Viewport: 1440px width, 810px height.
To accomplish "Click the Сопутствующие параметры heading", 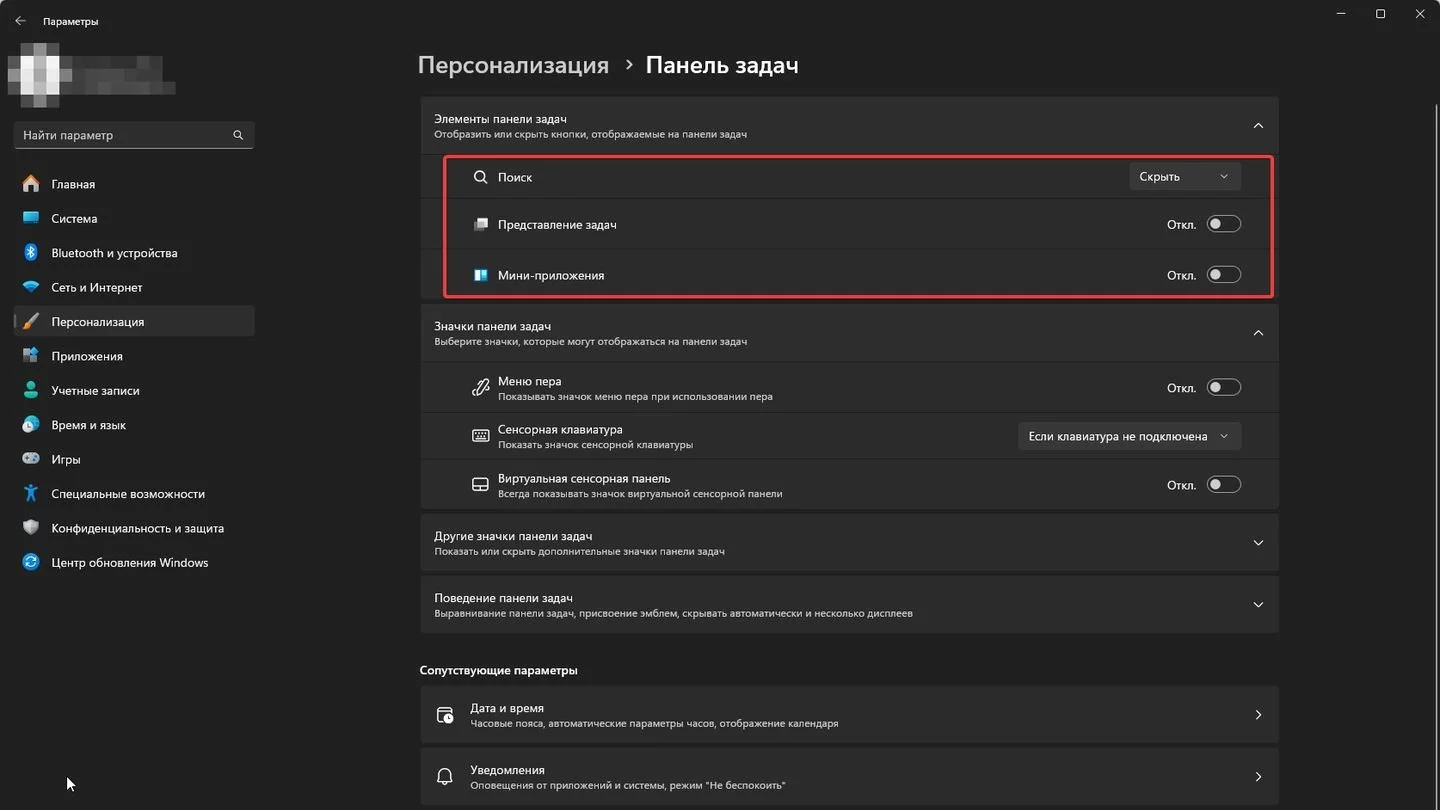I will [x=498, y=670].
